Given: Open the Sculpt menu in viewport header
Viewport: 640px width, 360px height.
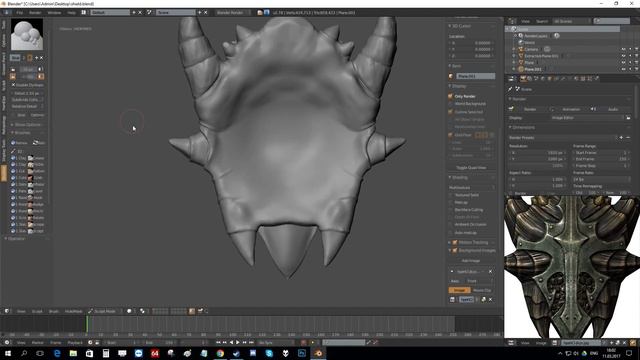Looking at the screenshot, I should point(37,311).
